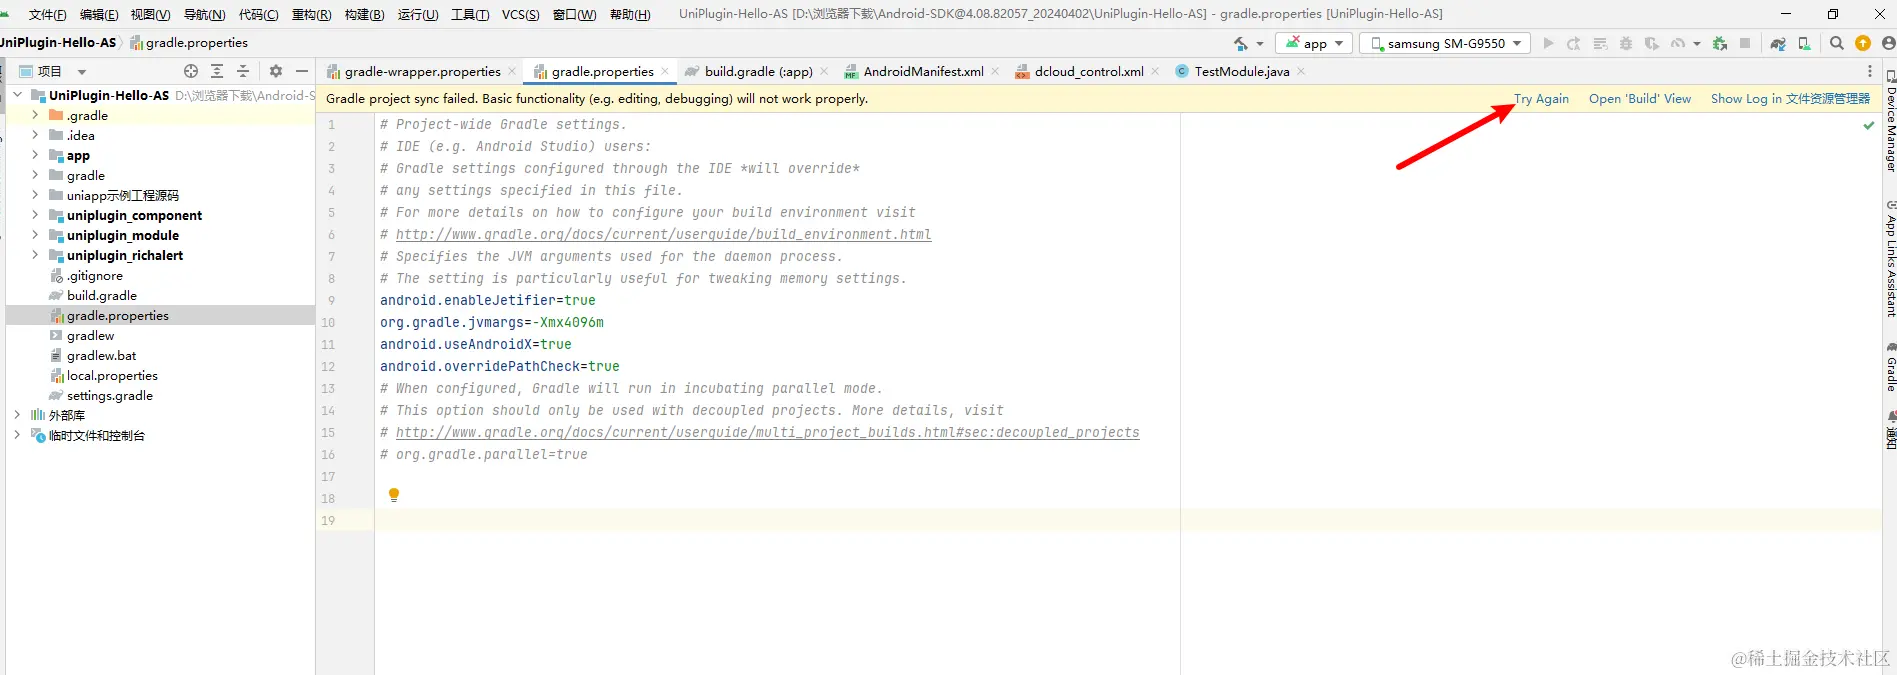Image resolution: width=1897 pixels, height=675 pixels.
Task: Click the user account avatar icon
Action: pos(1889,43)
